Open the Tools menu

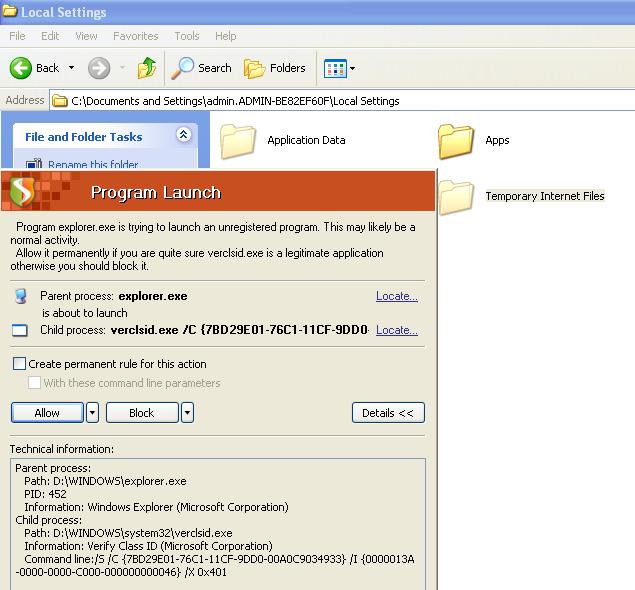(x=187, y=36)
